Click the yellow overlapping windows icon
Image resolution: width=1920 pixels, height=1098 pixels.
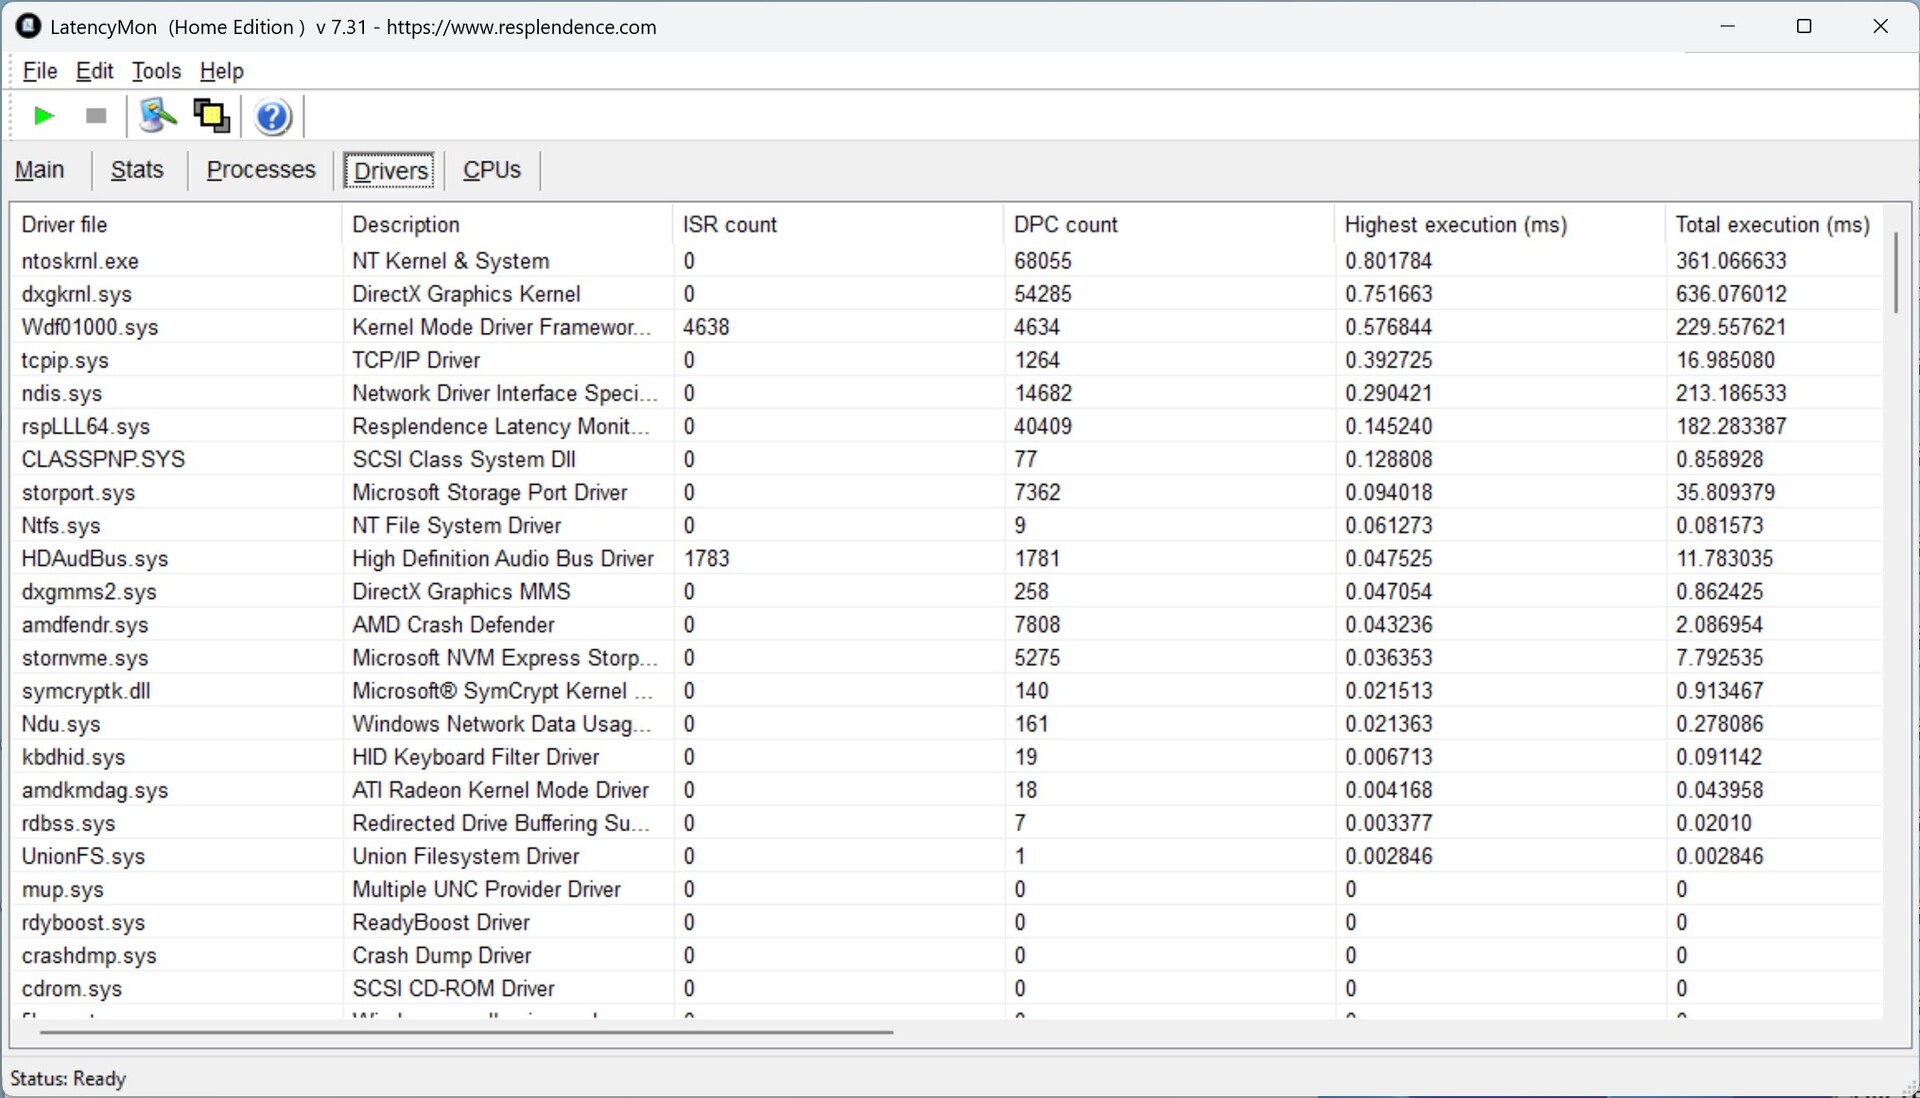211,116
